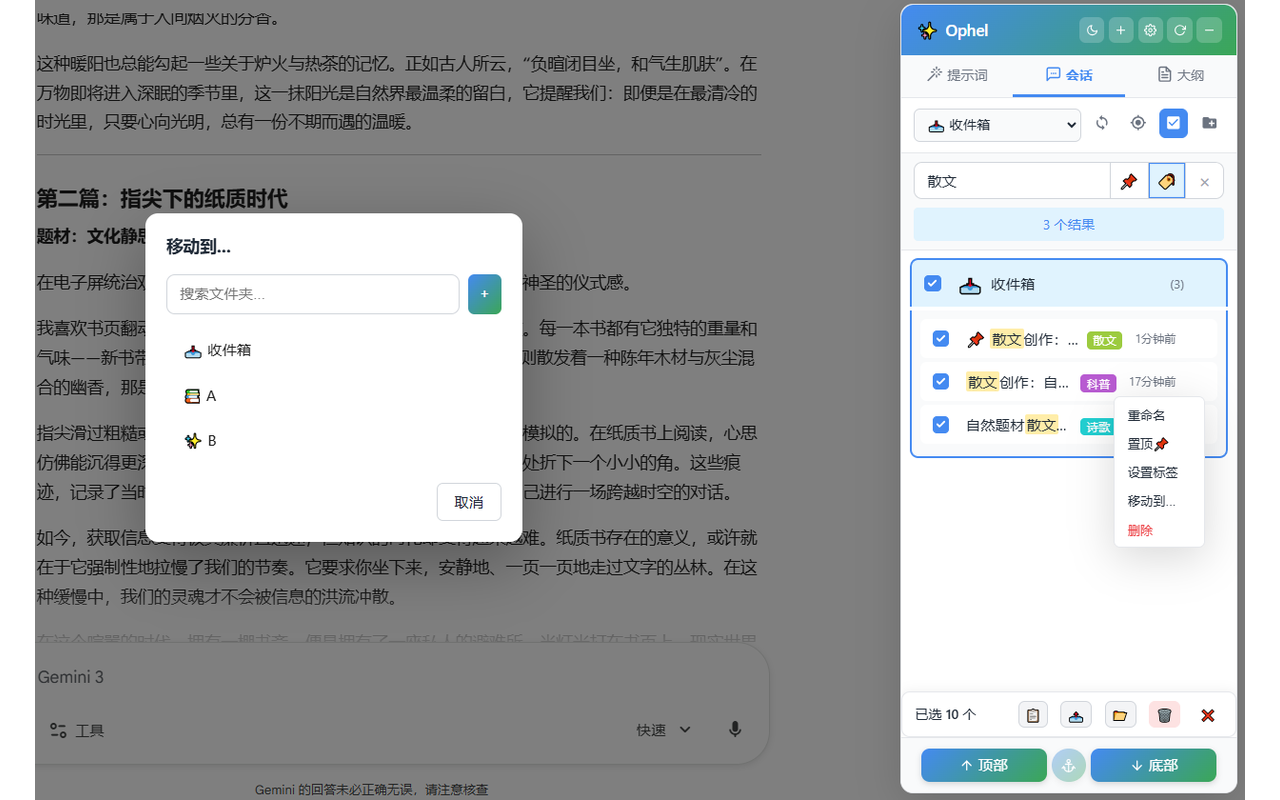
Task: Click the archive icon in the selection bar
Action: (x=1076, y=714)
